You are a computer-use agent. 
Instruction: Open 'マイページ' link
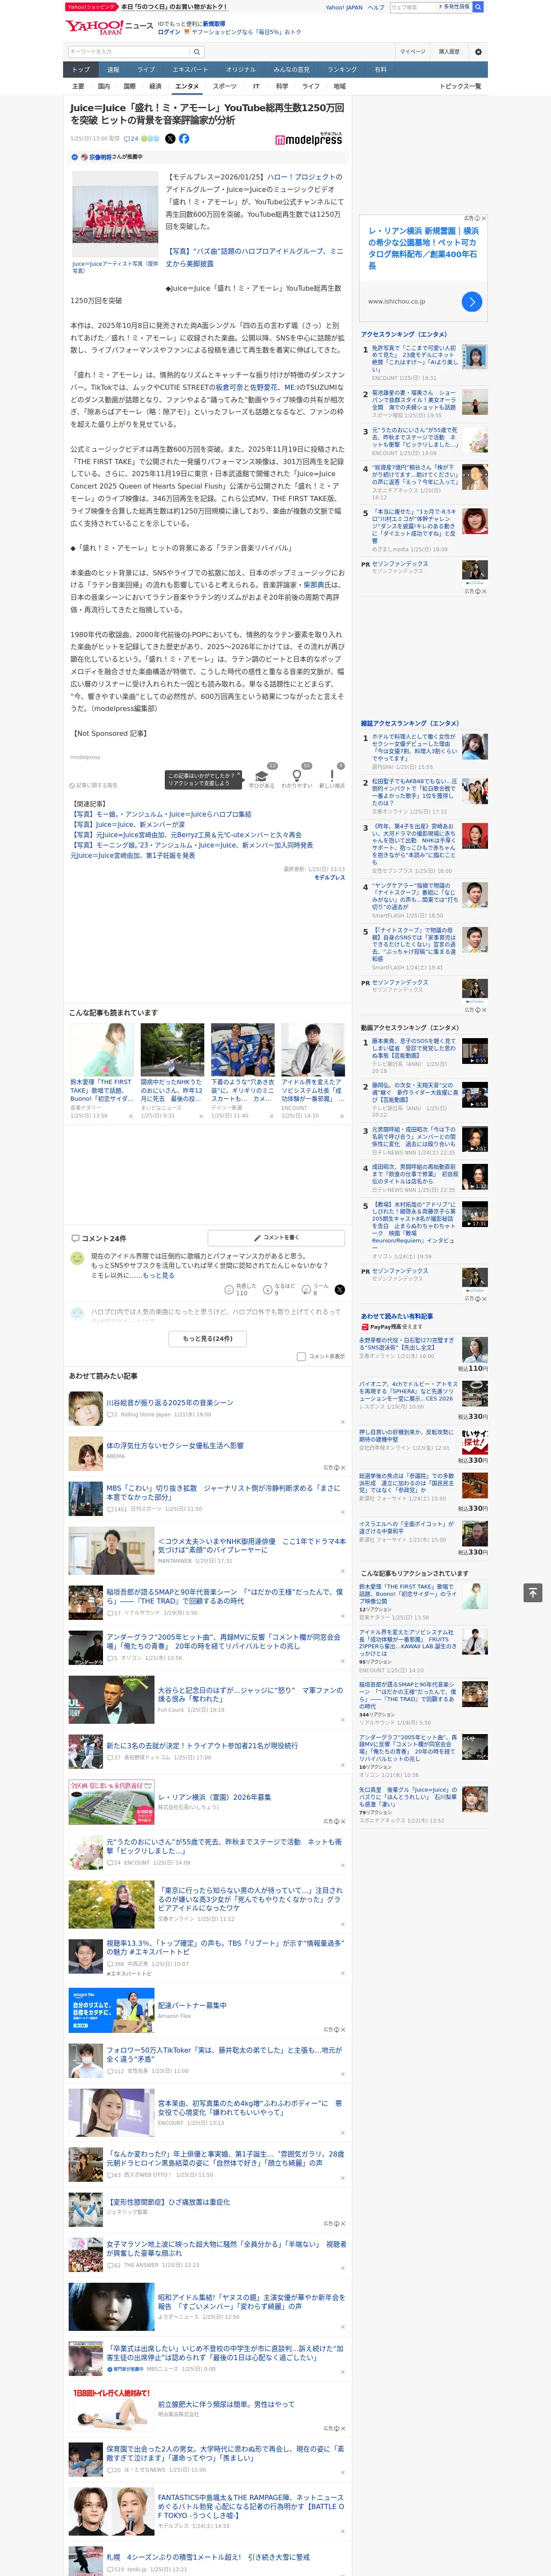pyautogui.click(x=412, y=51)
